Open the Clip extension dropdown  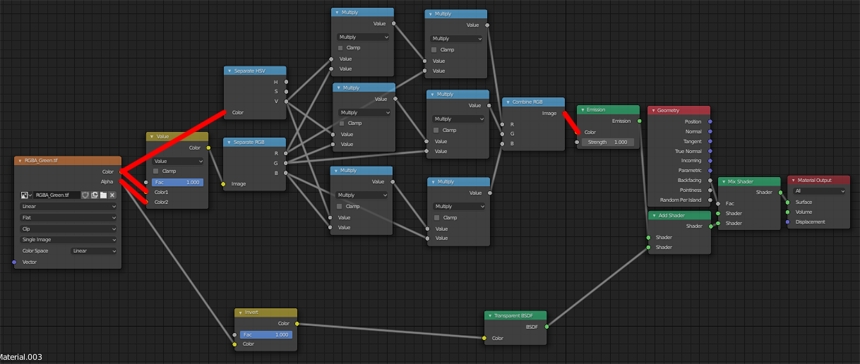pos(68,229)
